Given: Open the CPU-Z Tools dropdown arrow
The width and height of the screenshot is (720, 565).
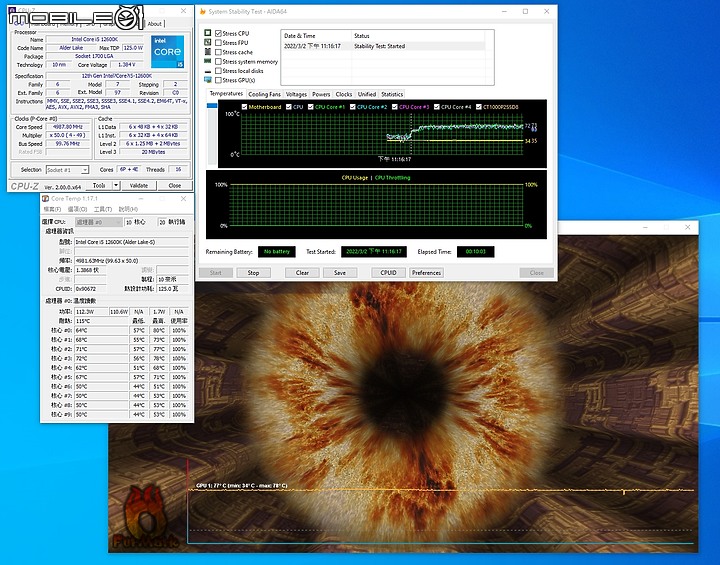Looking at the screenshot, I should pyautogui.click(x=116, y=186).
